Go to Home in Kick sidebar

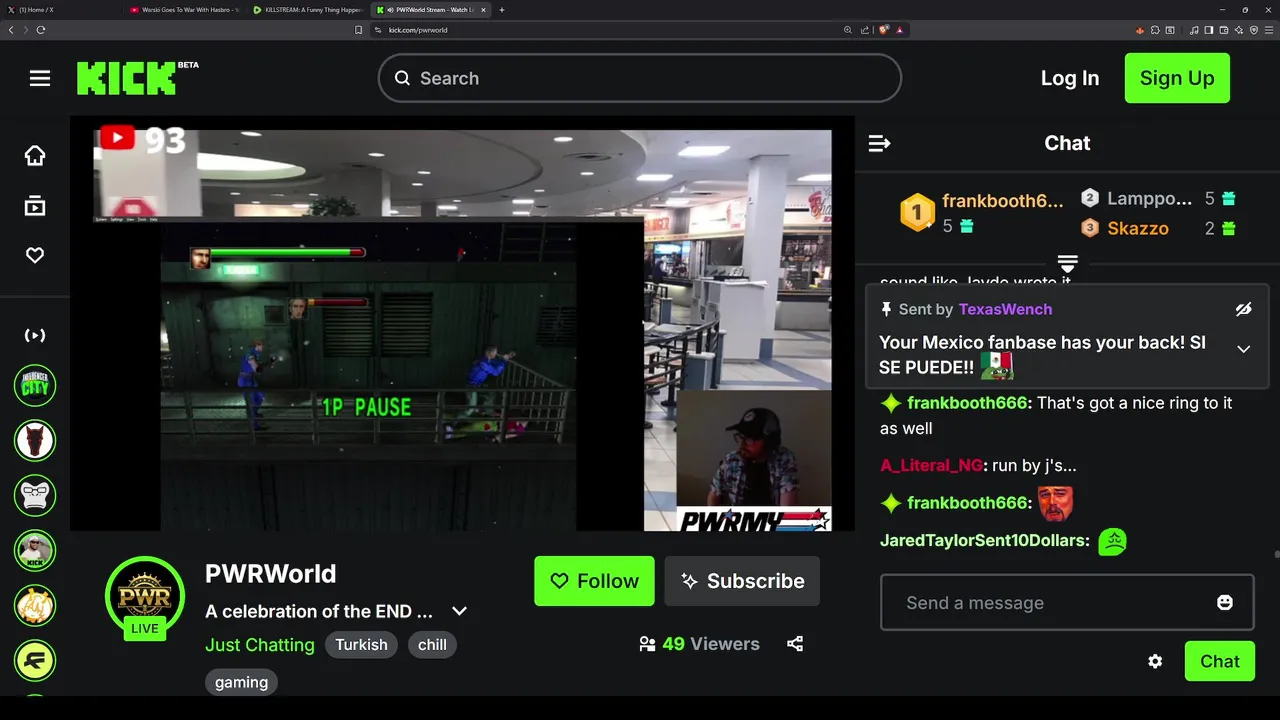pyautogui.click(x=35, y=155)
